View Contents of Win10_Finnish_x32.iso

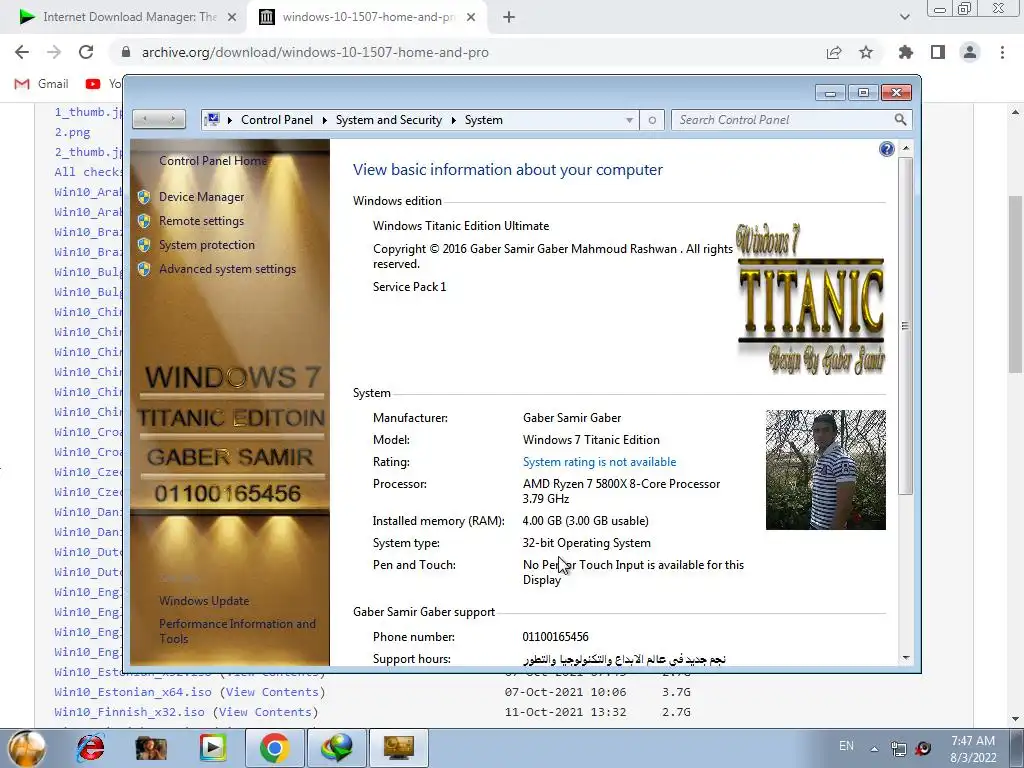pos(265,712)
